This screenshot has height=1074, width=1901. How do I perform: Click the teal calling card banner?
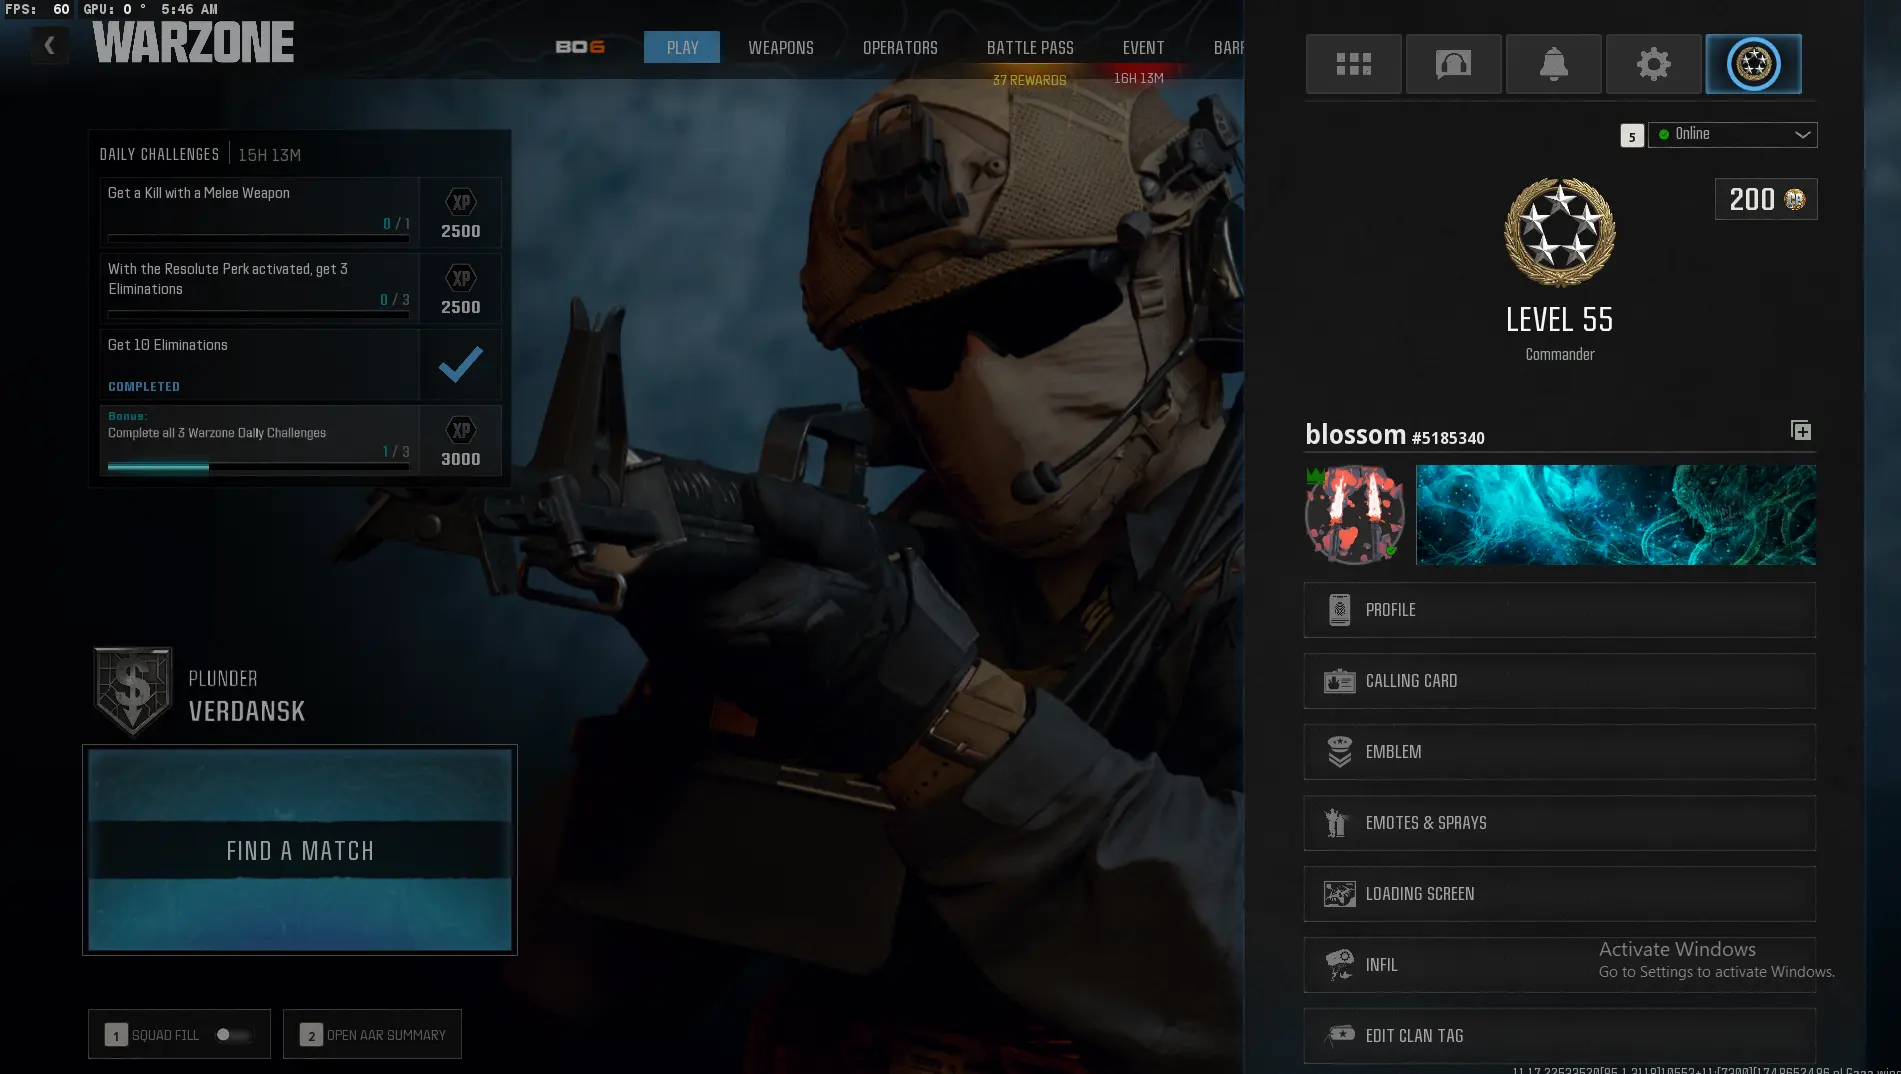click(x=1615, y=514)
